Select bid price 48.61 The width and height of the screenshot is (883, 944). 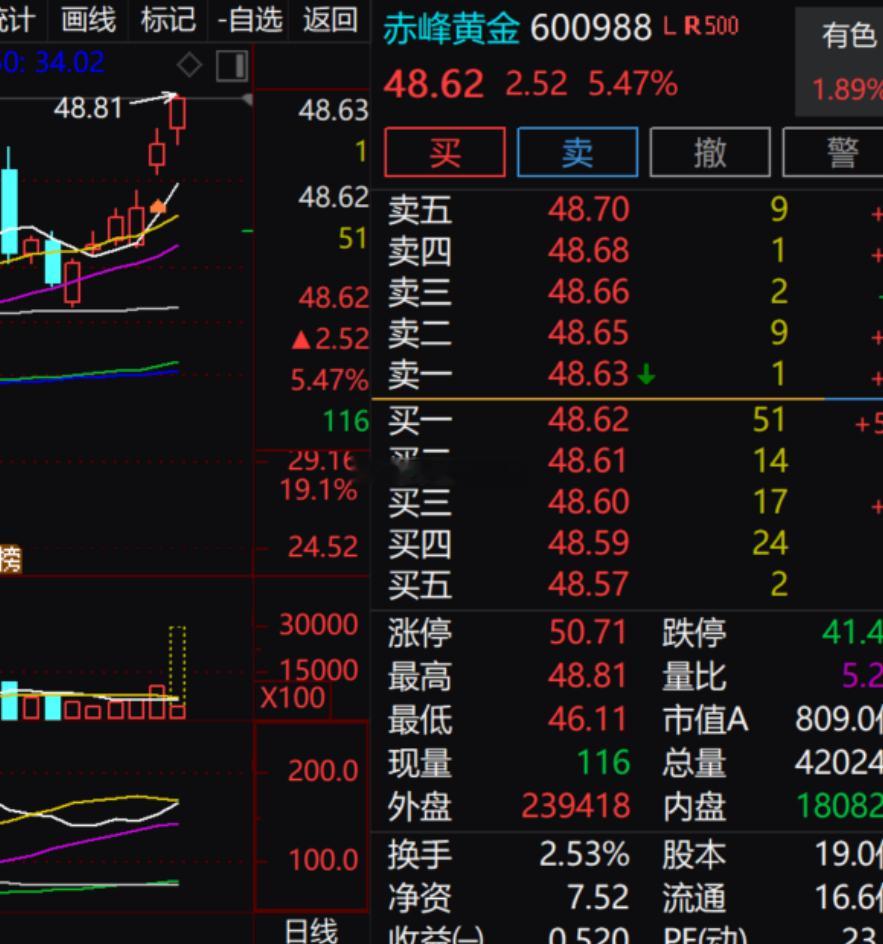point(588,461)
